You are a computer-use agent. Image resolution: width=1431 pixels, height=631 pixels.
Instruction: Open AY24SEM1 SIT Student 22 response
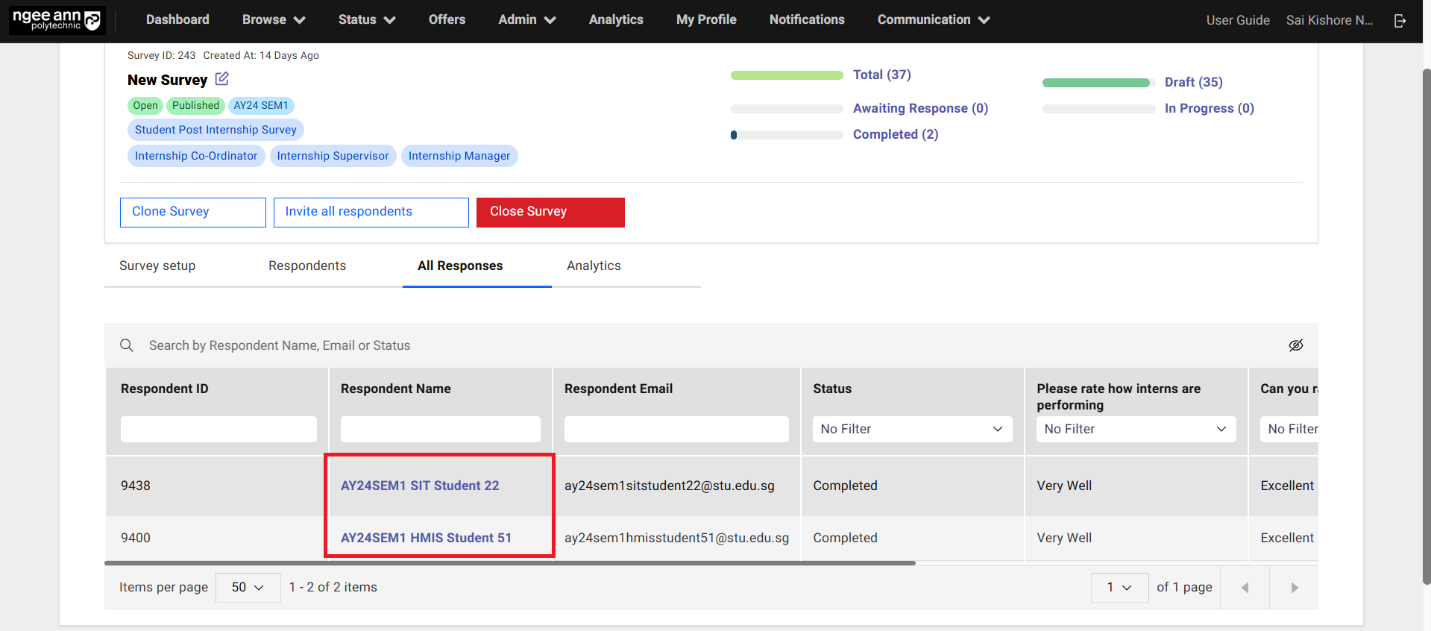[x=419, y=486]
